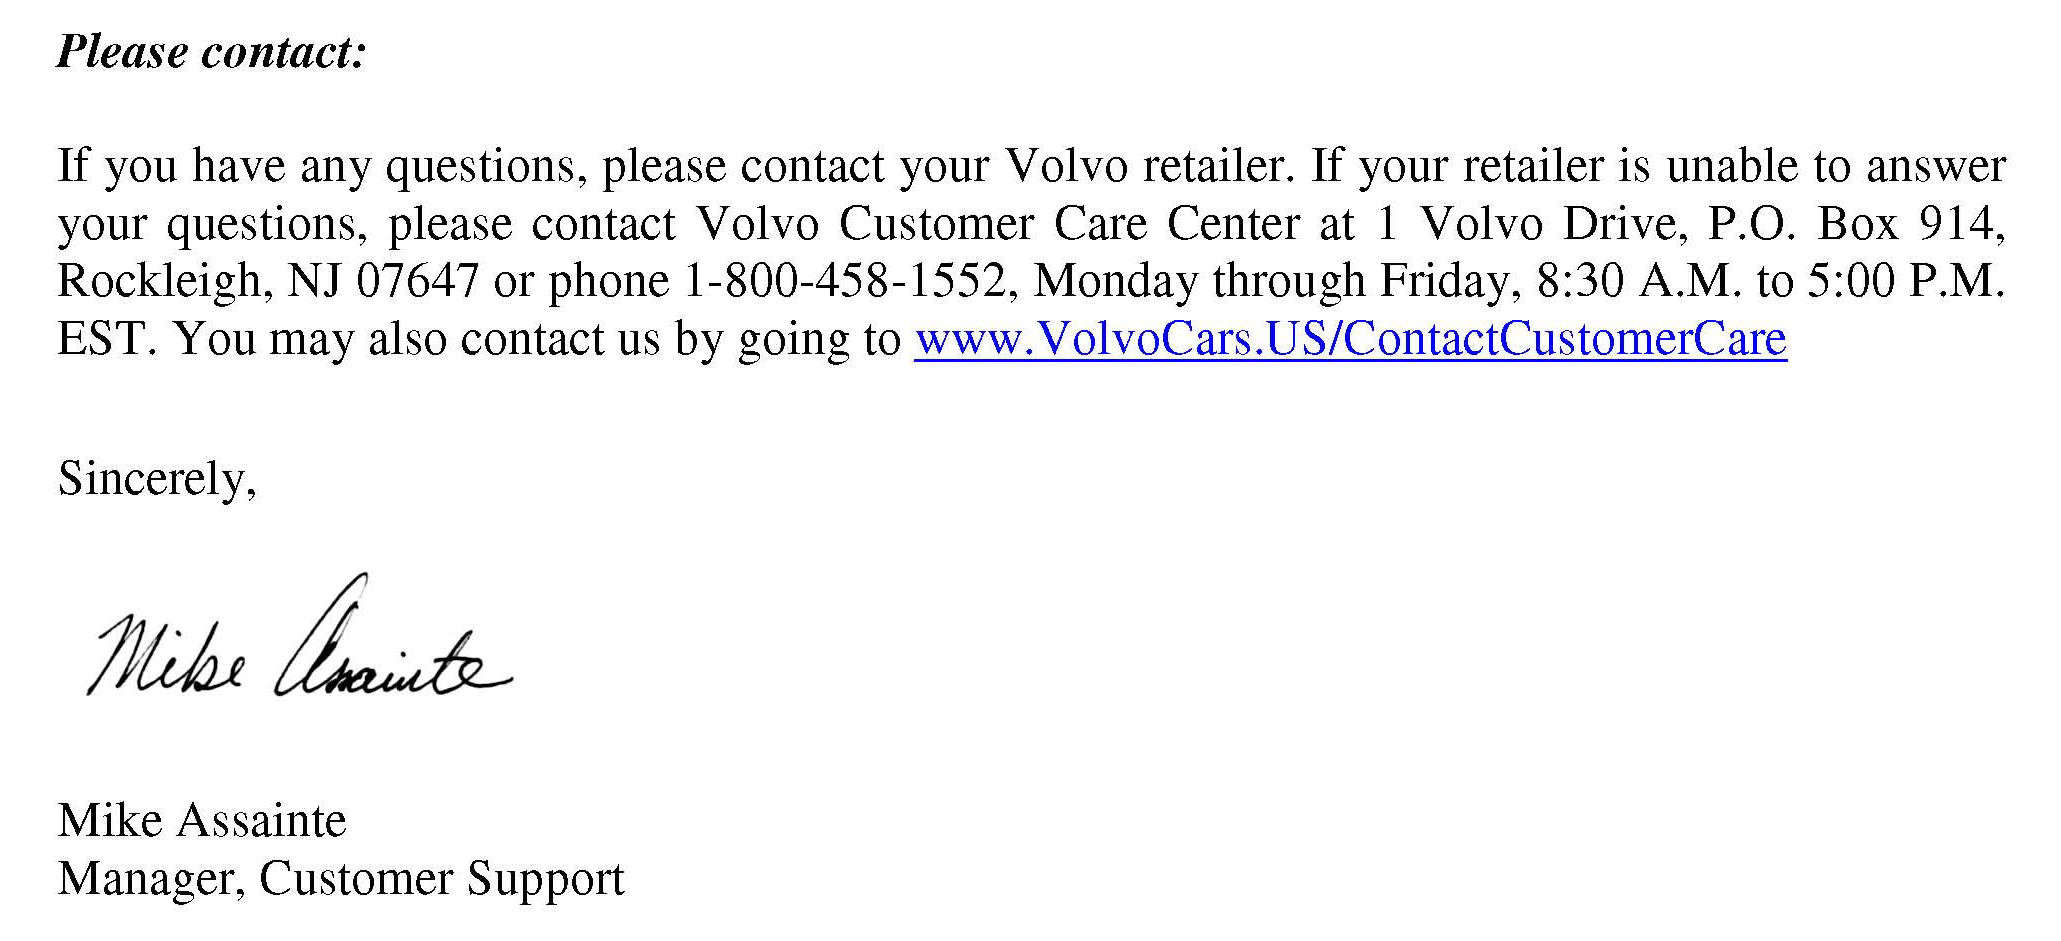Viewport: 2061px width, 941px height.
Task: Open the VolvoCars.US ContactCustomerCare link
Action: click(1350, 338)
